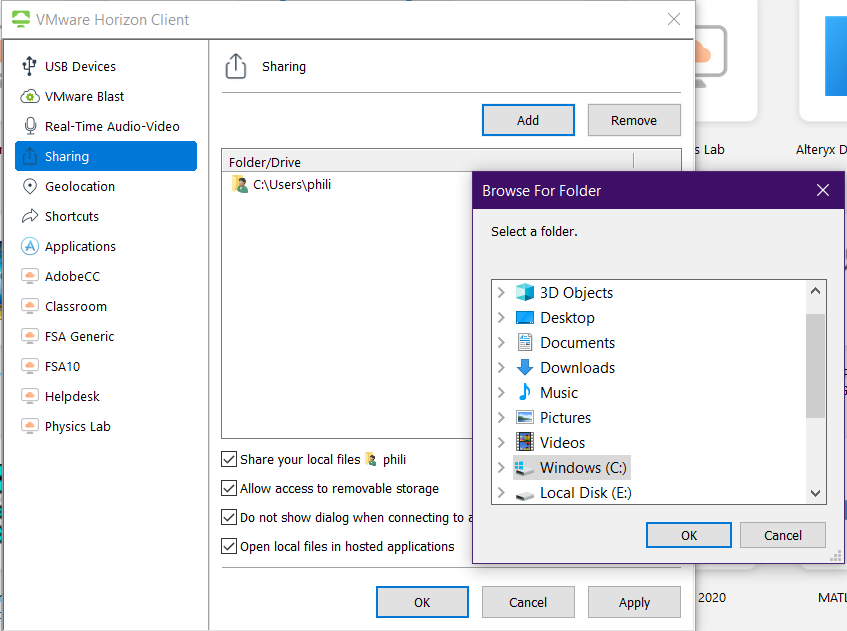Expand the Pictures tree node chevron
847x631 pixels.
tap(501, 418)
